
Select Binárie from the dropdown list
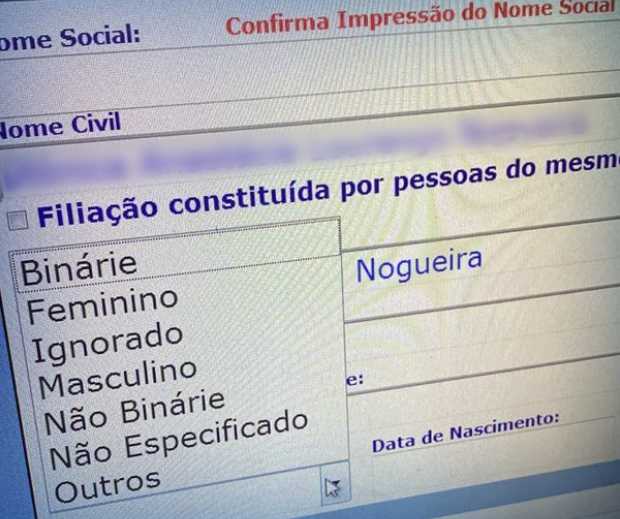coord(78,267)
